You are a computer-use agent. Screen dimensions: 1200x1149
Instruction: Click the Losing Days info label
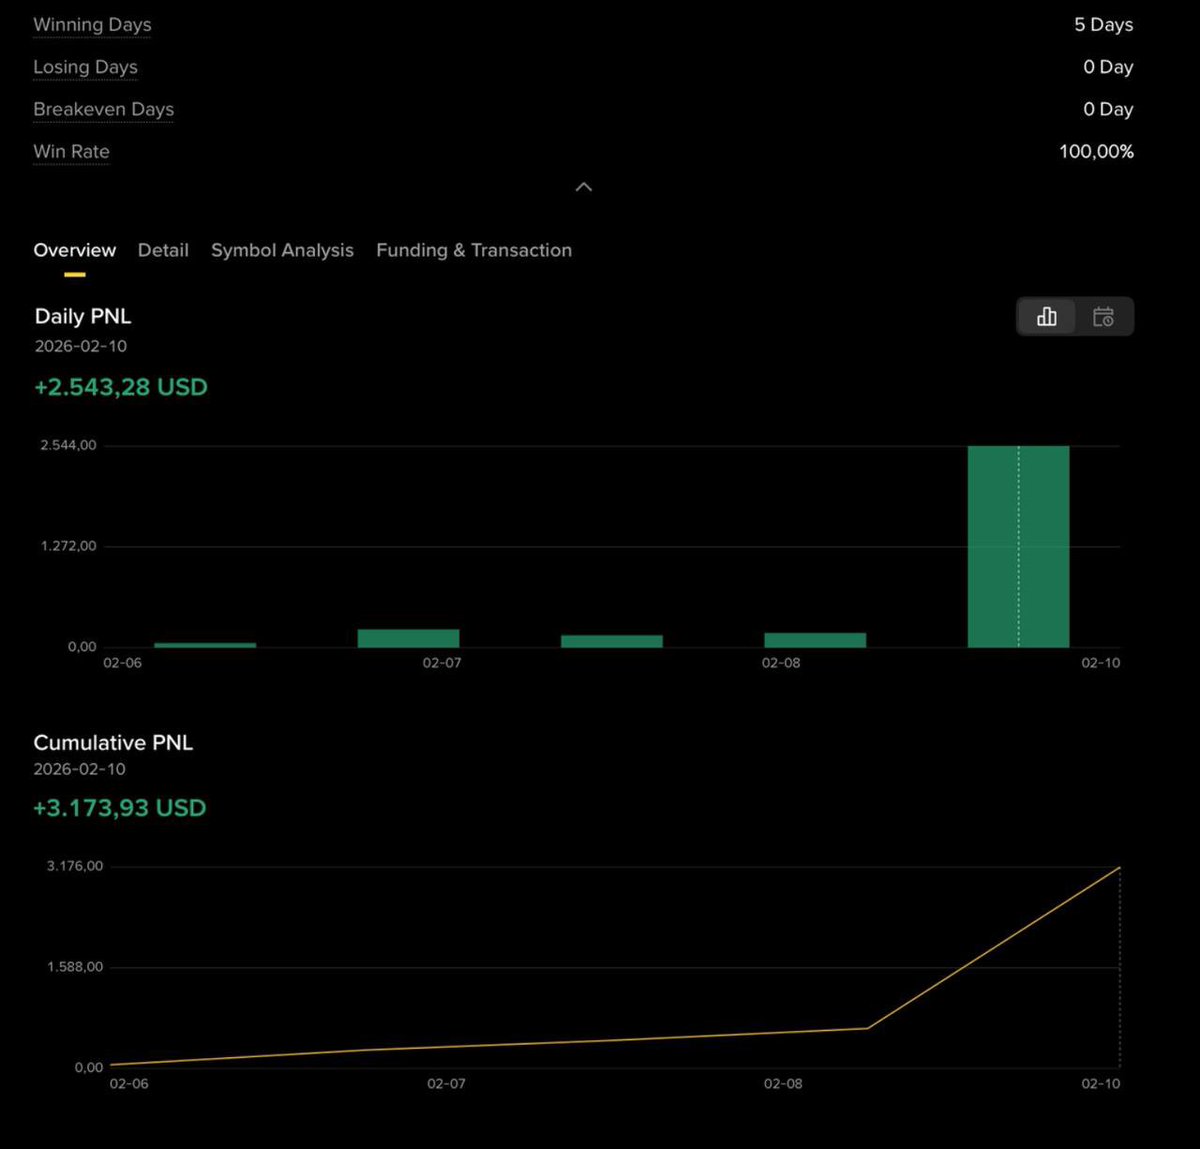pyautogui.click(x=85, y=67)
